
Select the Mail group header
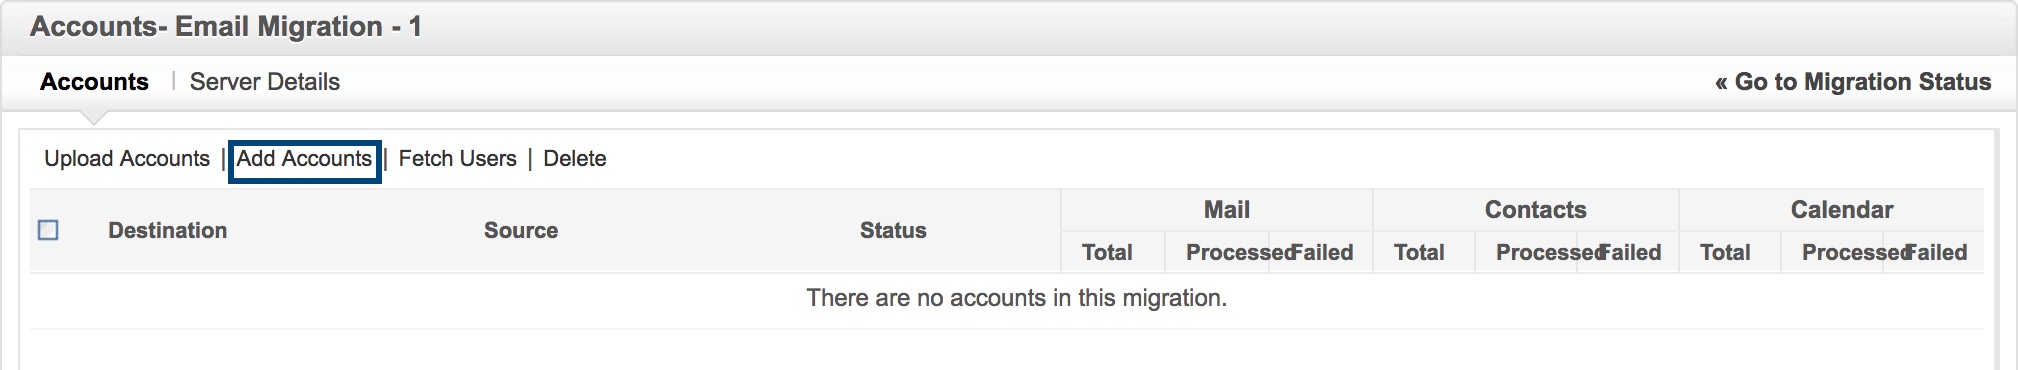(1227, 210)
